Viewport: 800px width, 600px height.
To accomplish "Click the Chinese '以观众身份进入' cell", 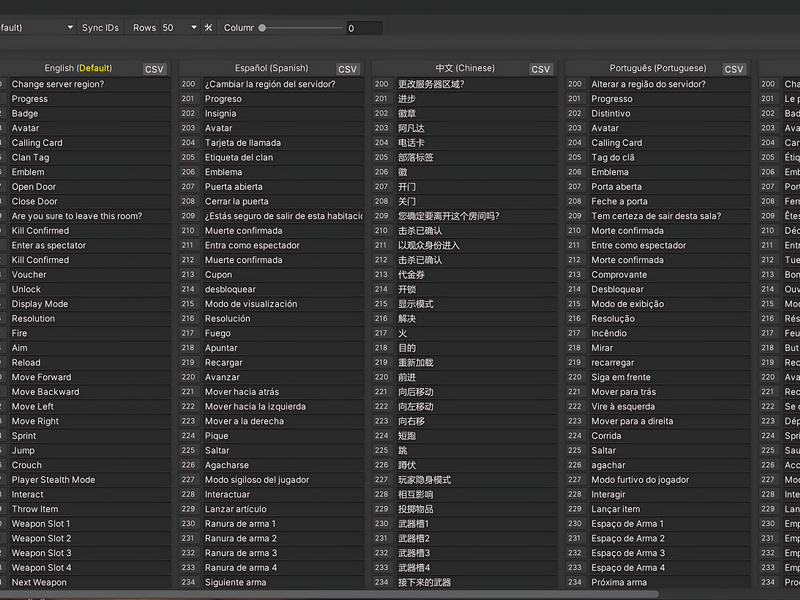I will coord(477,245).
